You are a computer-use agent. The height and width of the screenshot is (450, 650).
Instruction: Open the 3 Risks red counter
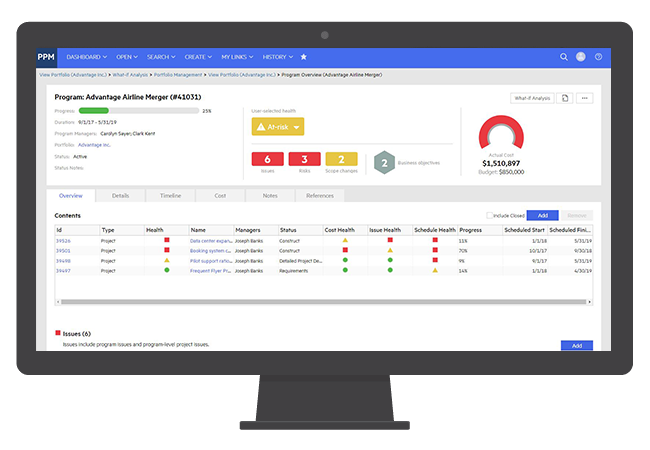click(x=304, y=159)
